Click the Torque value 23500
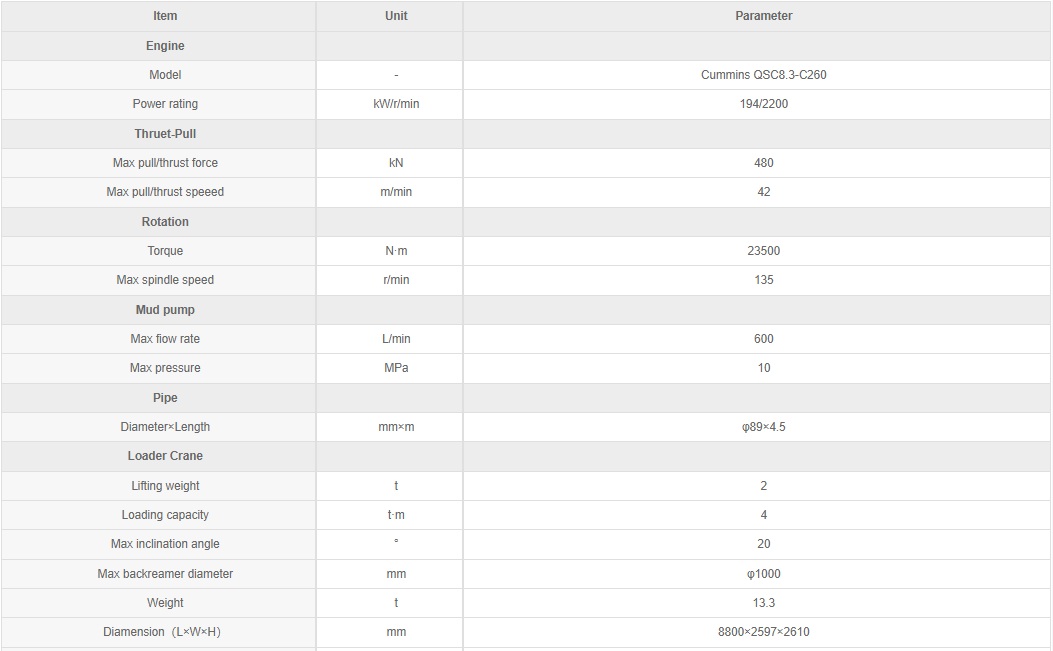This screenshot has width=1053, height=651. click(x=764, y=251)
